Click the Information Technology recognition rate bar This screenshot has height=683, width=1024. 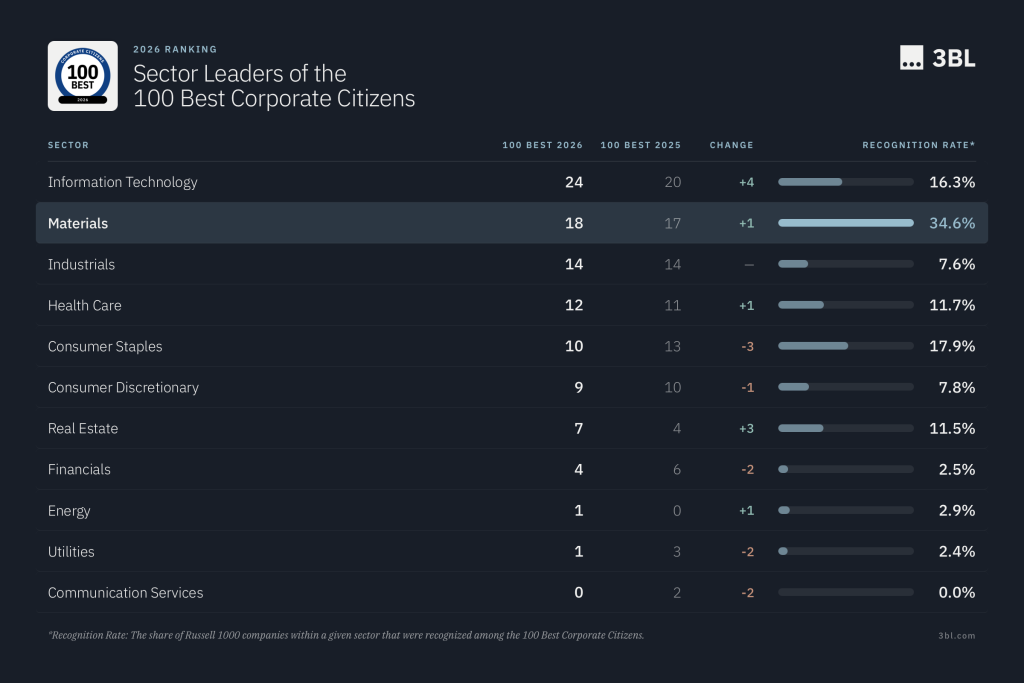pyautogui.click(x=846, y=182)
